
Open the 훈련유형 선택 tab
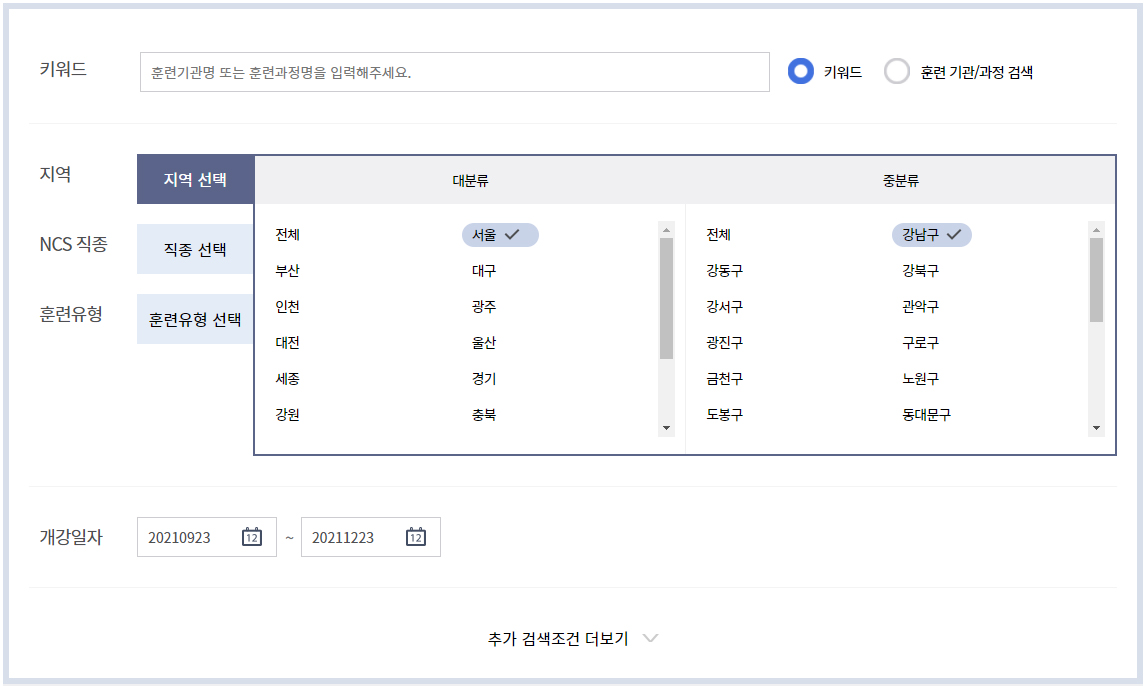pyautogui.click(x=195, y=319)
